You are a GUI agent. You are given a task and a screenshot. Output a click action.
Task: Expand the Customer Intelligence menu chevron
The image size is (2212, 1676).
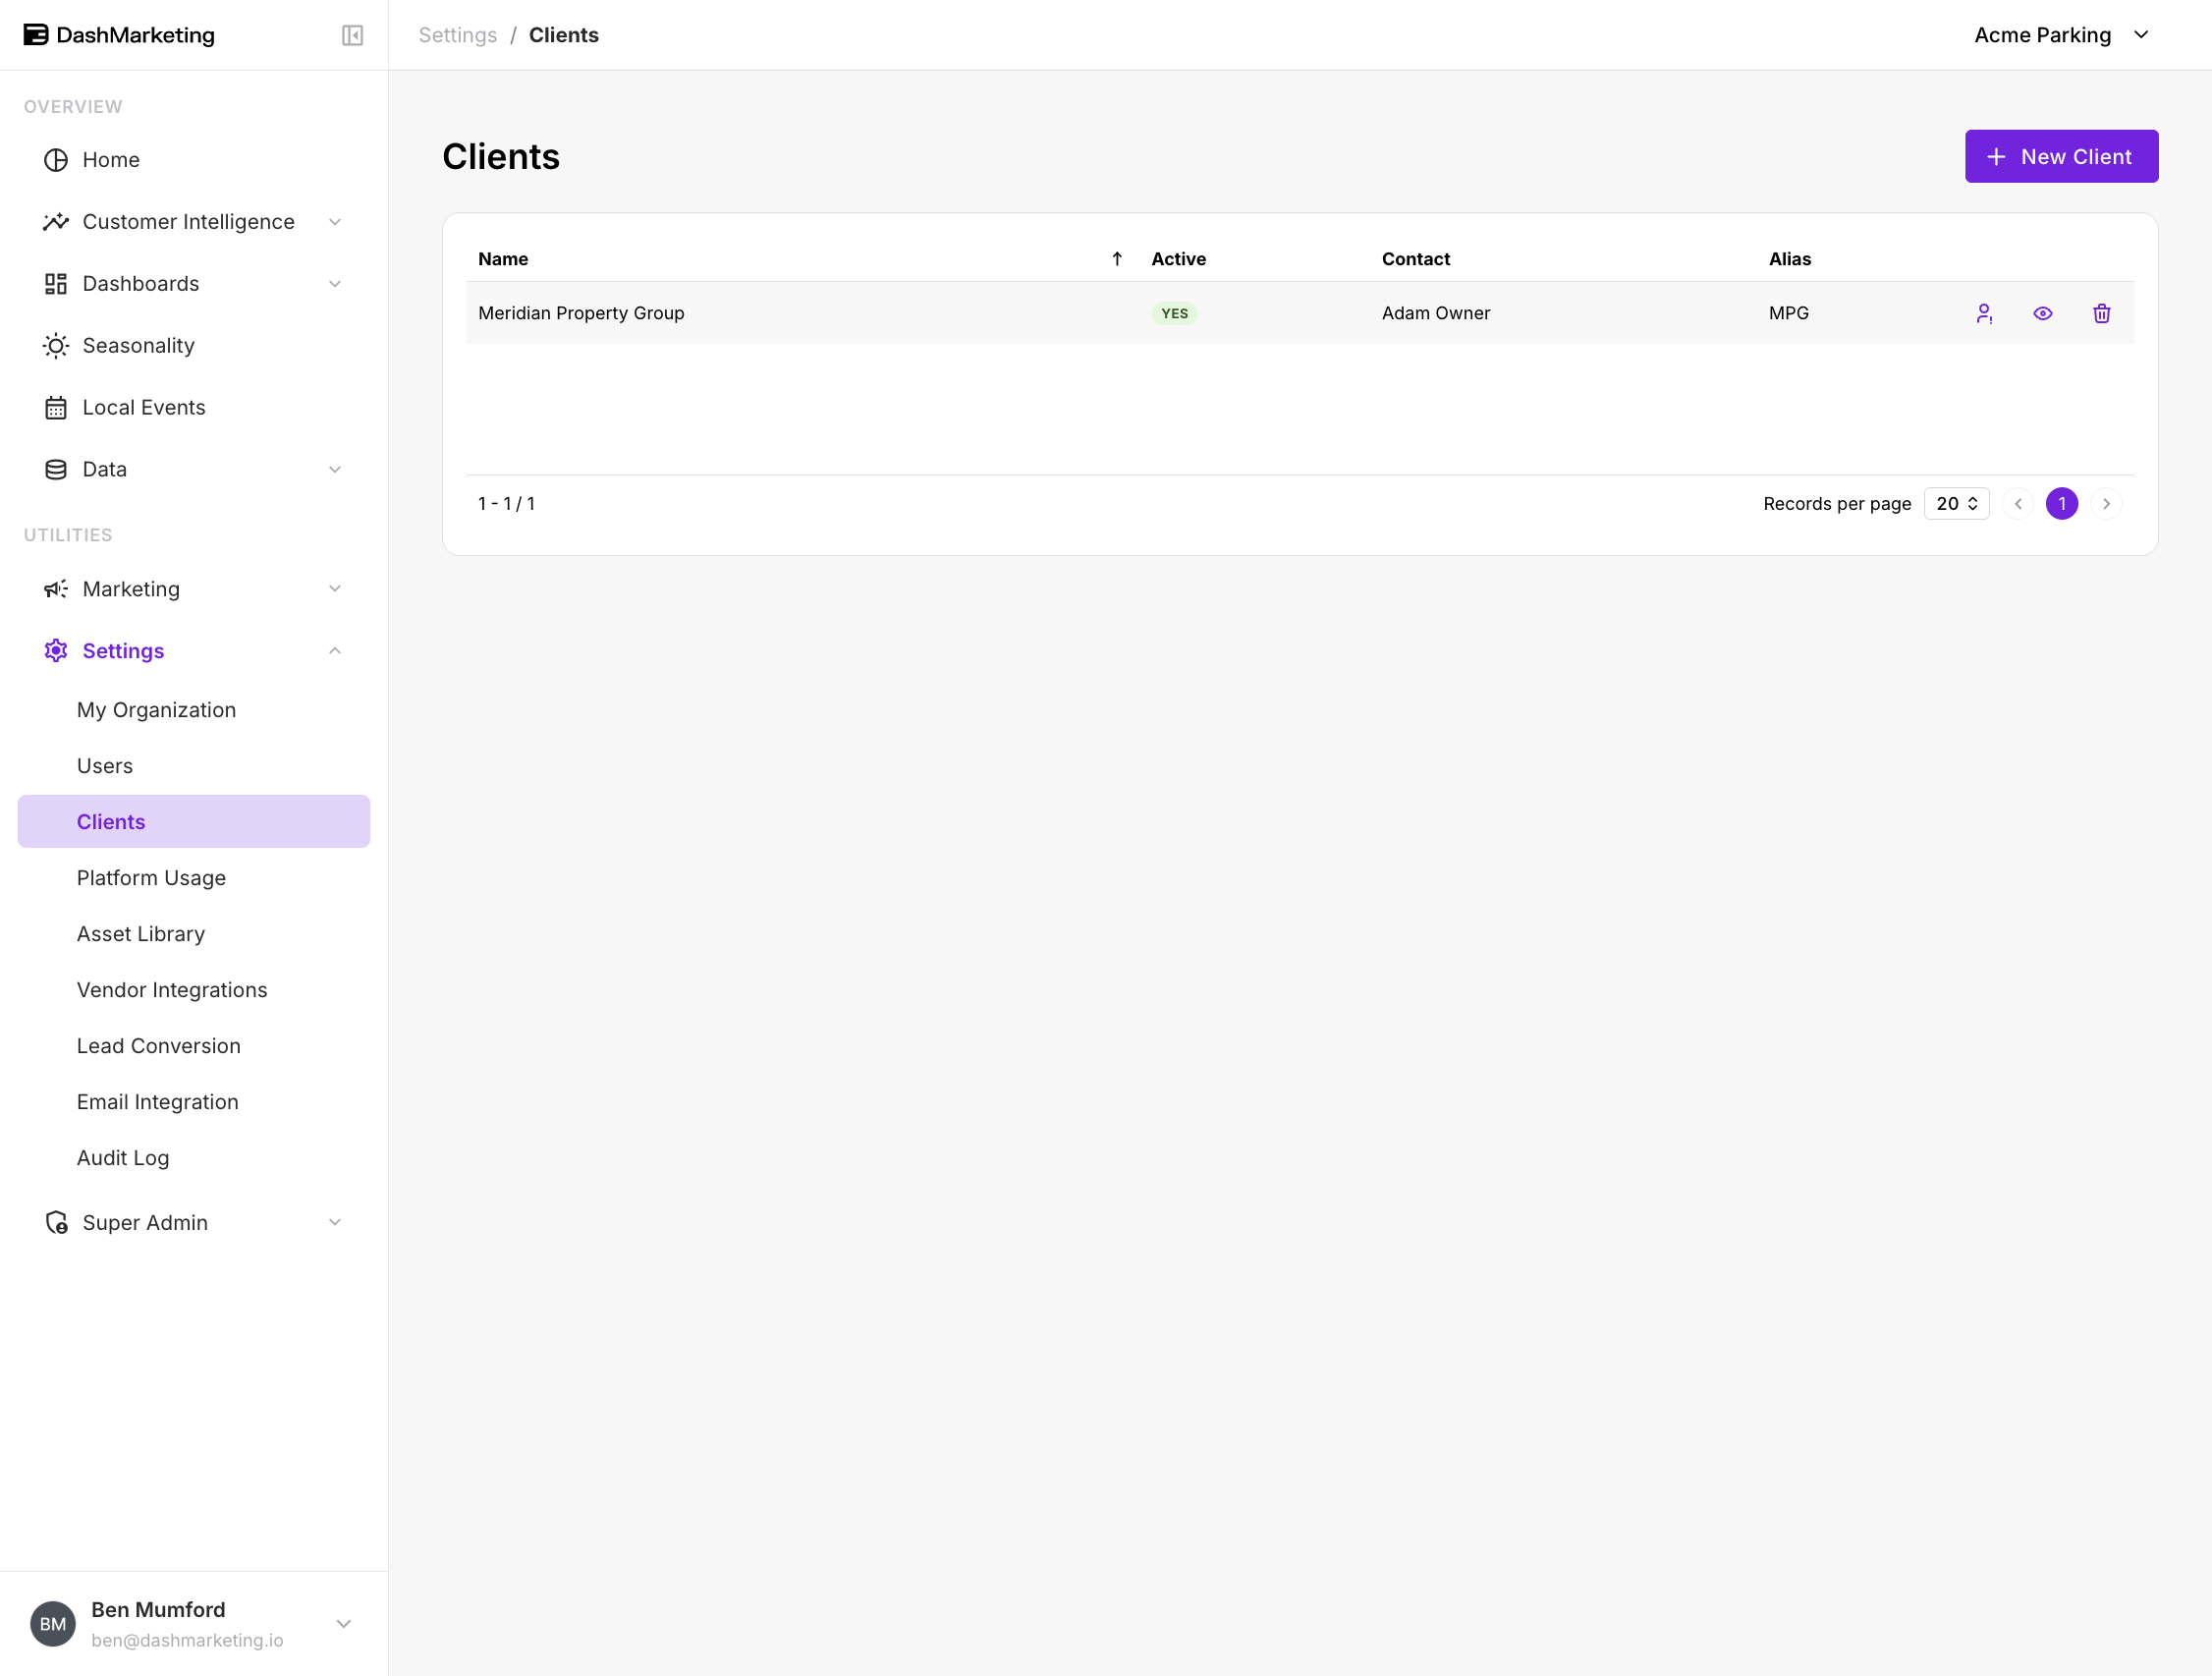(335, 222)
